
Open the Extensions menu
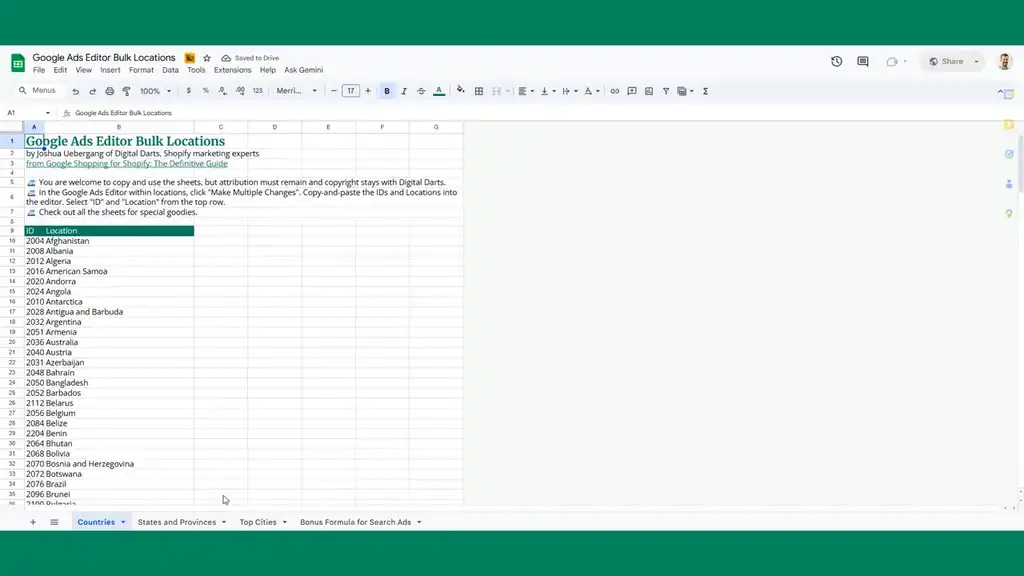232,70
